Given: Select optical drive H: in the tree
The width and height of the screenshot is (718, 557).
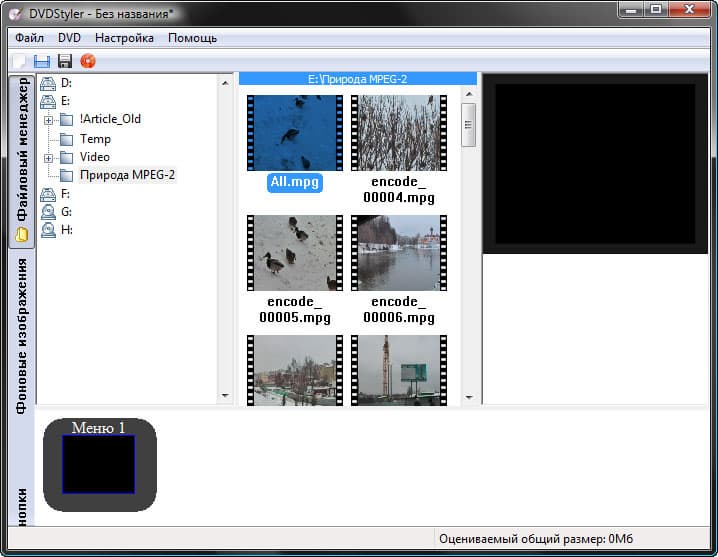Looking at the screenshot, I should (x=67, y=229).
